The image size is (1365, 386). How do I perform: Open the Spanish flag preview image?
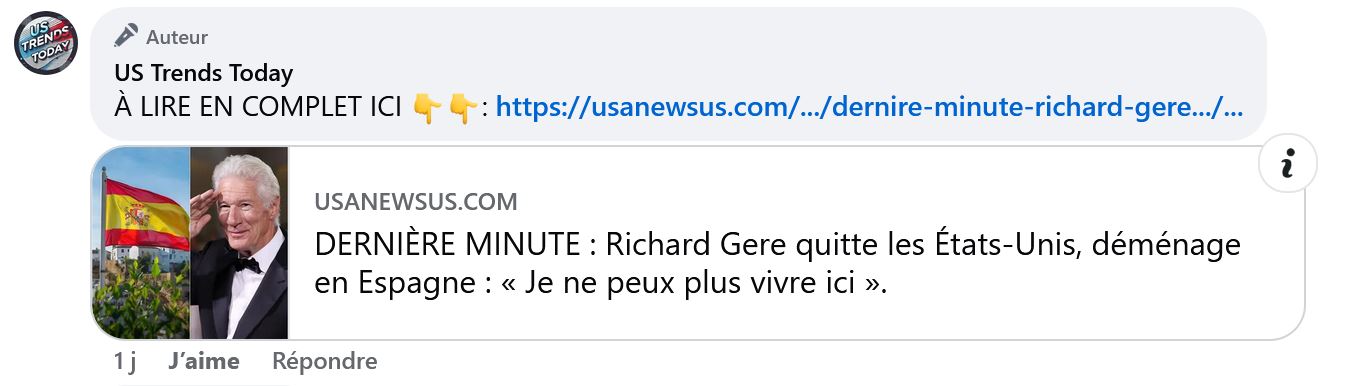(x=140, y=243)
